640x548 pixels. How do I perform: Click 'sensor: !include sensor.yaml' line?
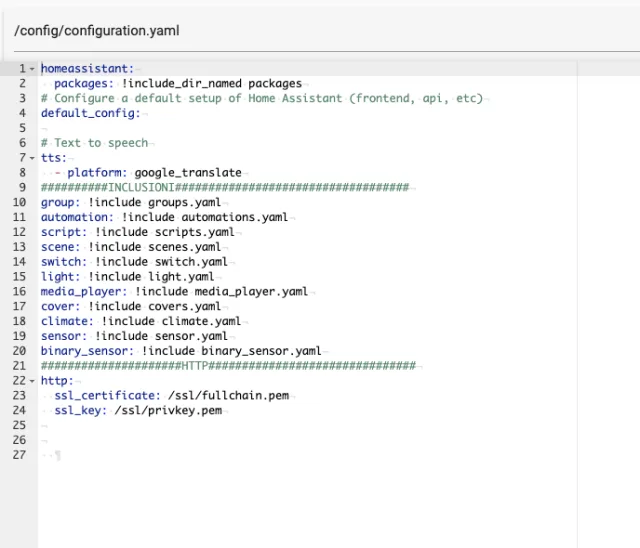point(134,336)
